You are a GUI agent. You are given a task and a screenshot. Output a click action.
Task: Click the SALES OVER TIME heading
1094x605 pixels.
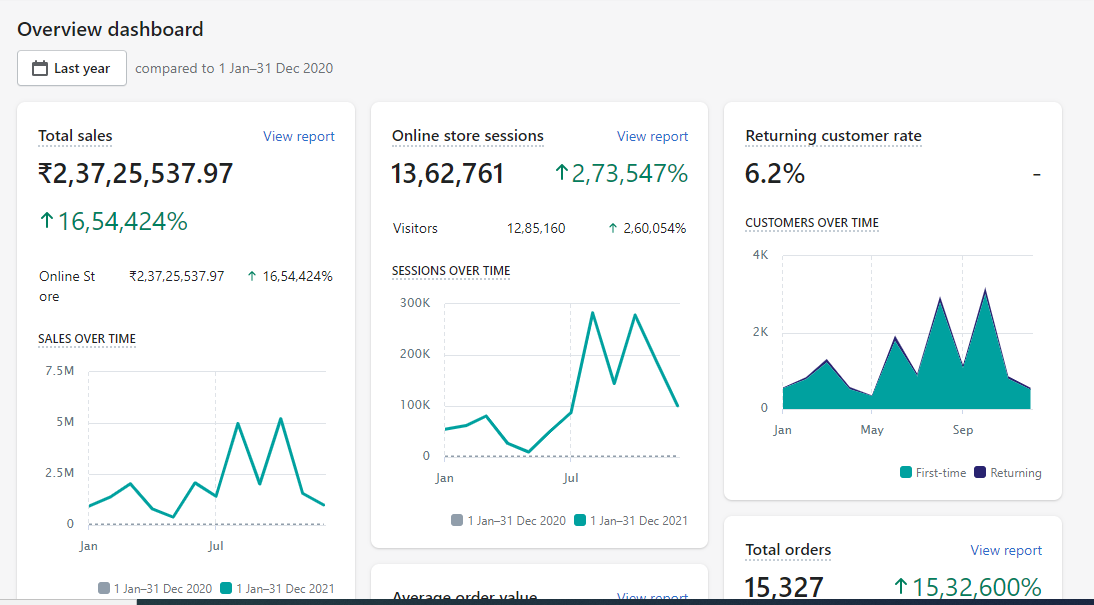click(x=87, y=339)
